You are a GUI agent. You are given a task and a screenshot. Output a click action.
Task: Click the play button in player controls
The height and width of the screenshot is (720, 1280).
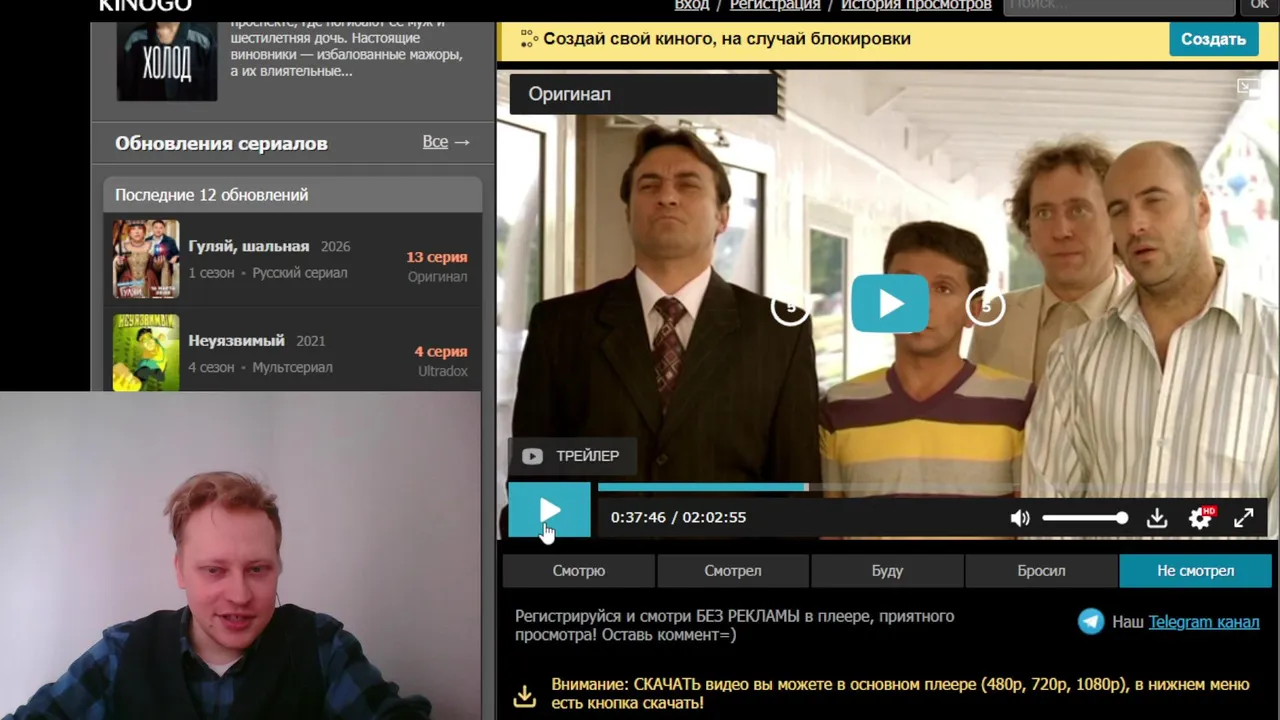pos(549,511)
